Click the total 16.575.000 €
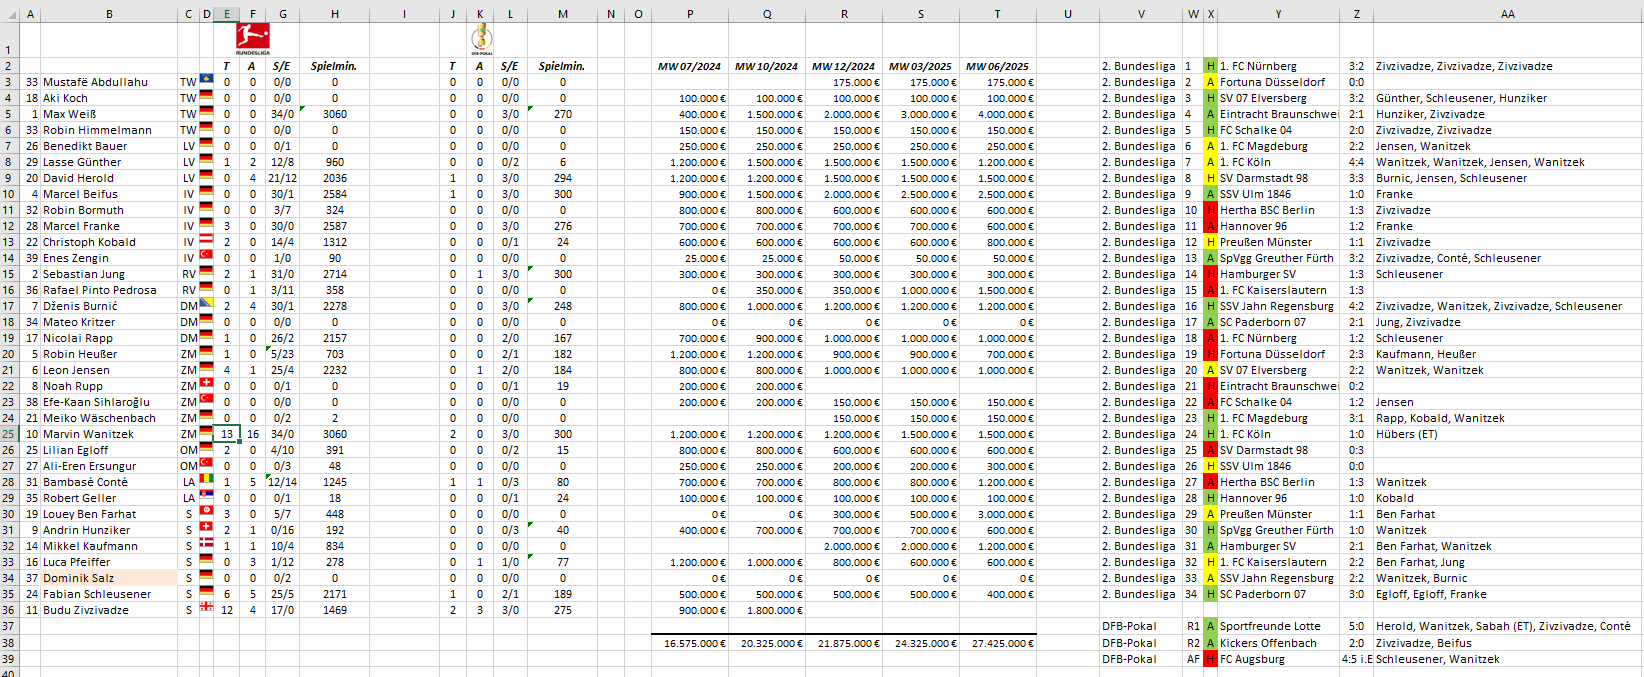 (x=695, y=643)
